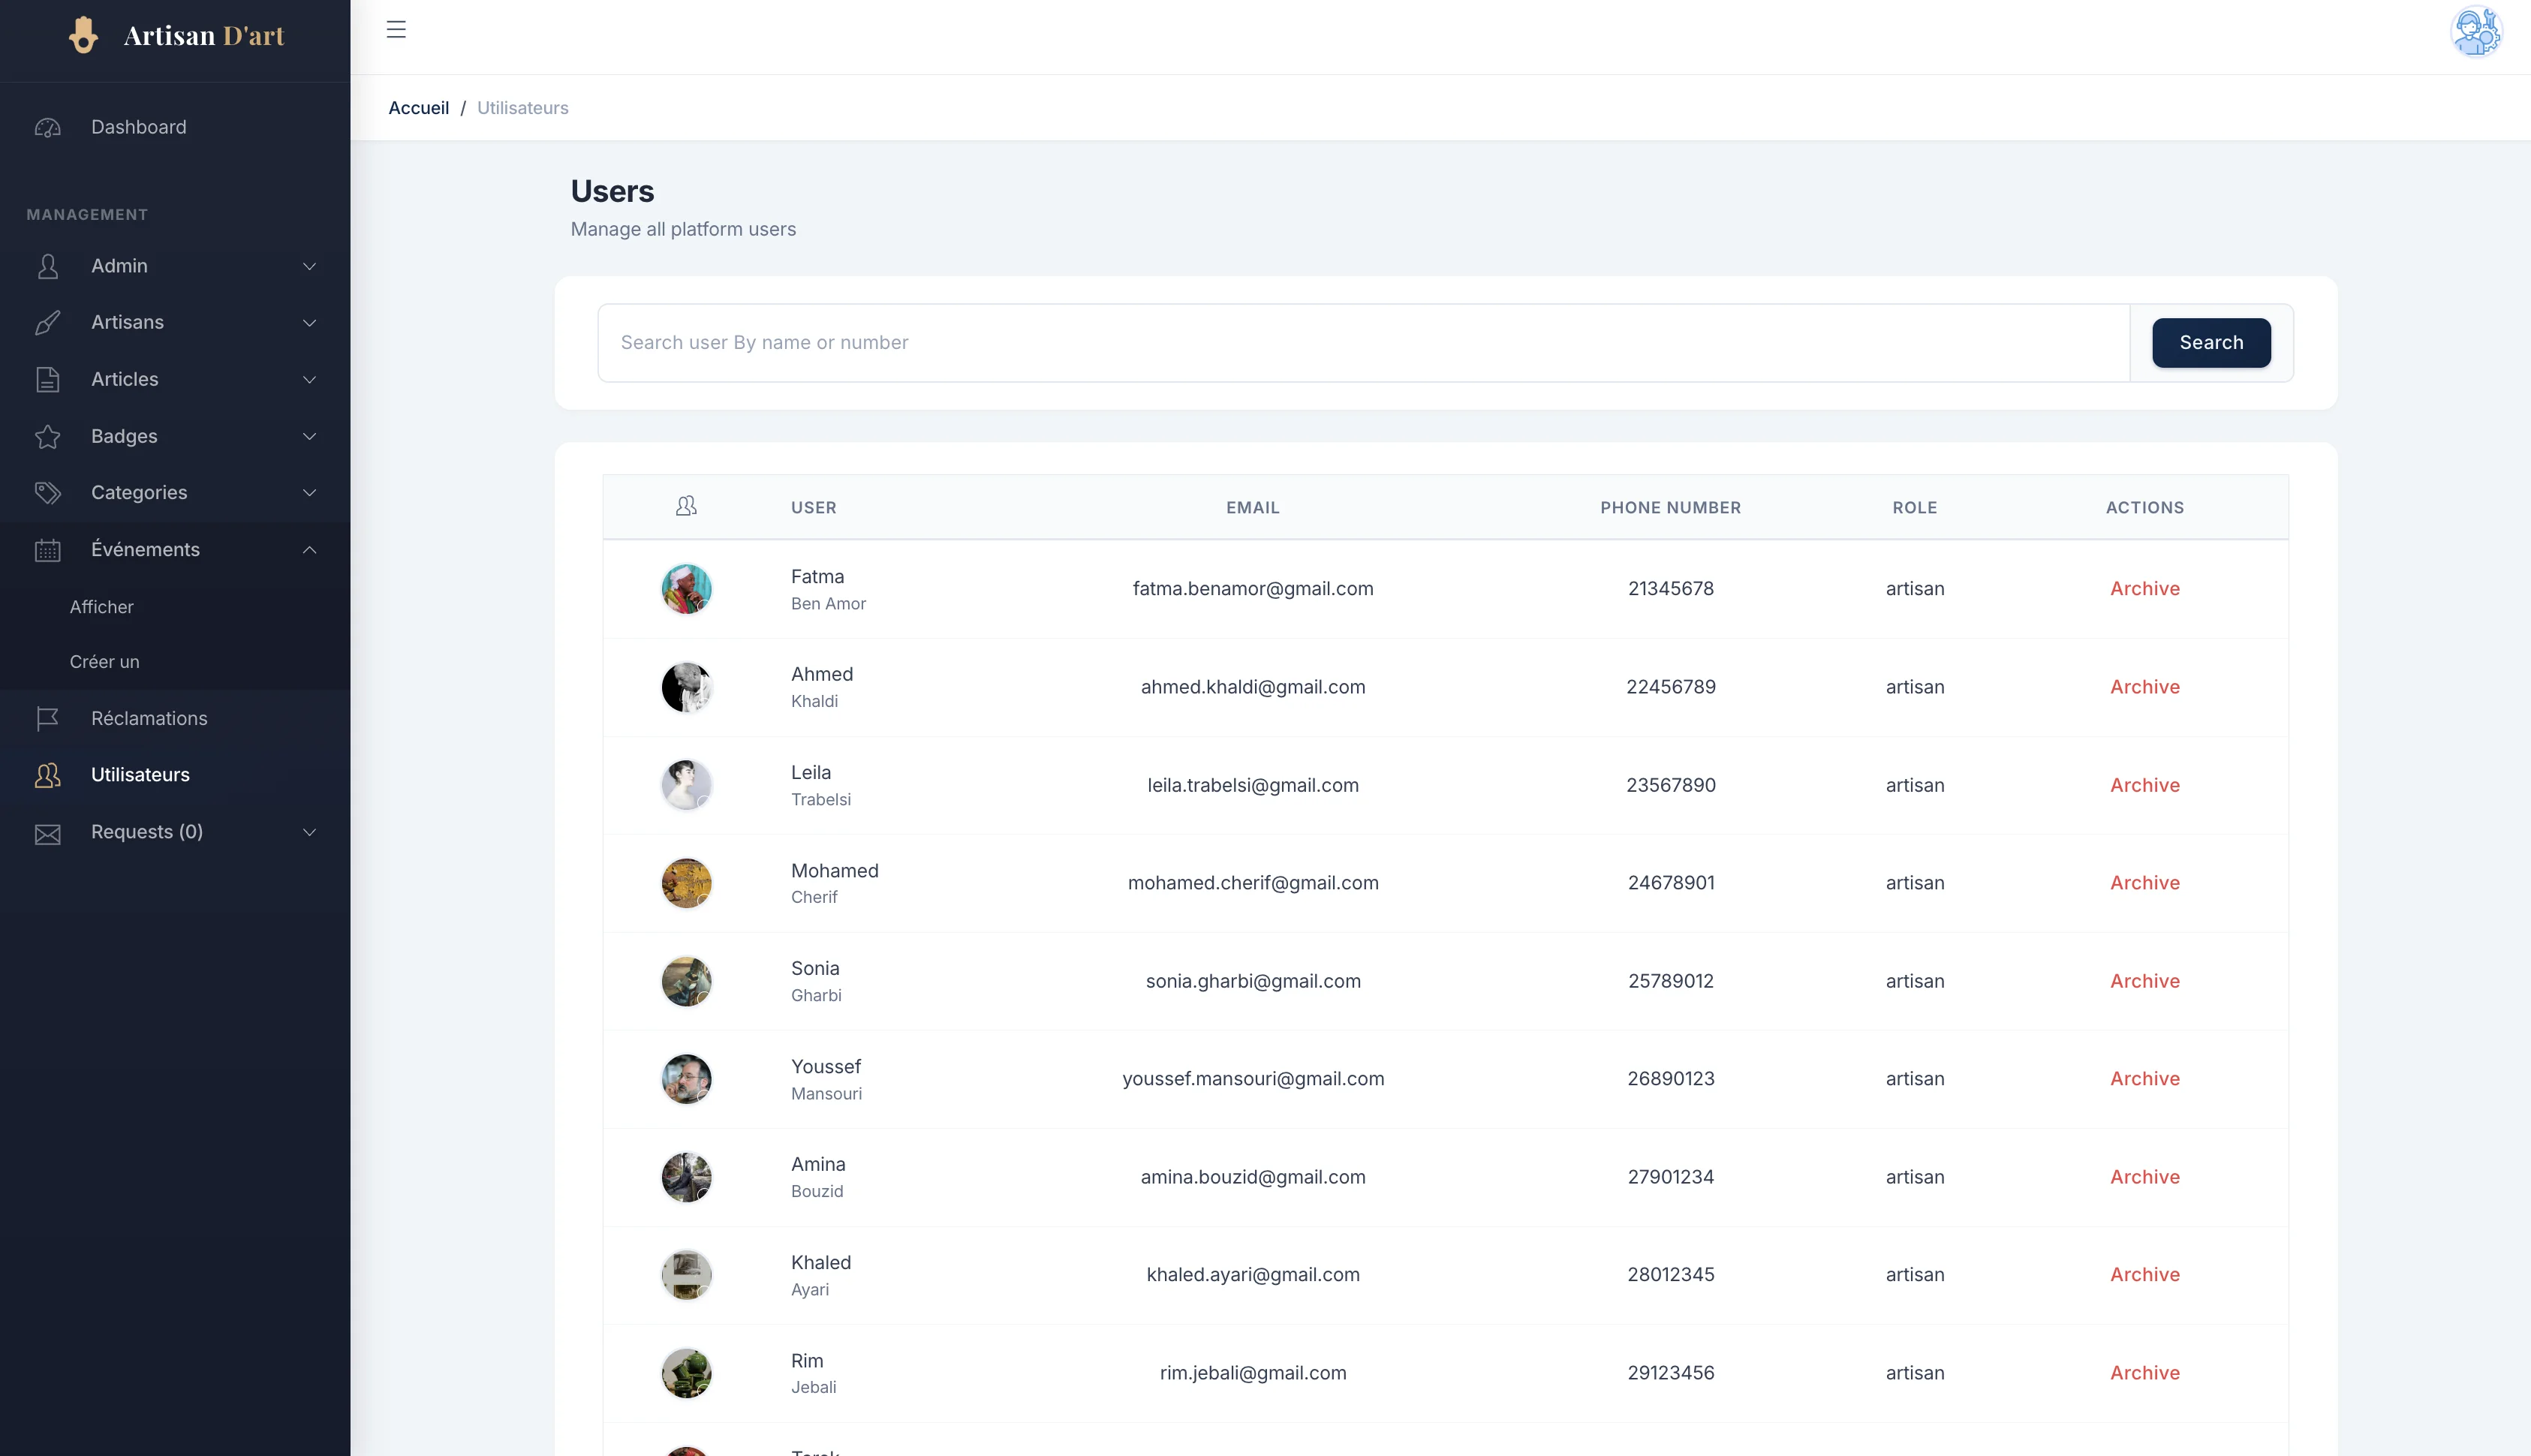Click the Requests envelope icon
This screenshot has width=2531, height=1456.
point(47,832)
